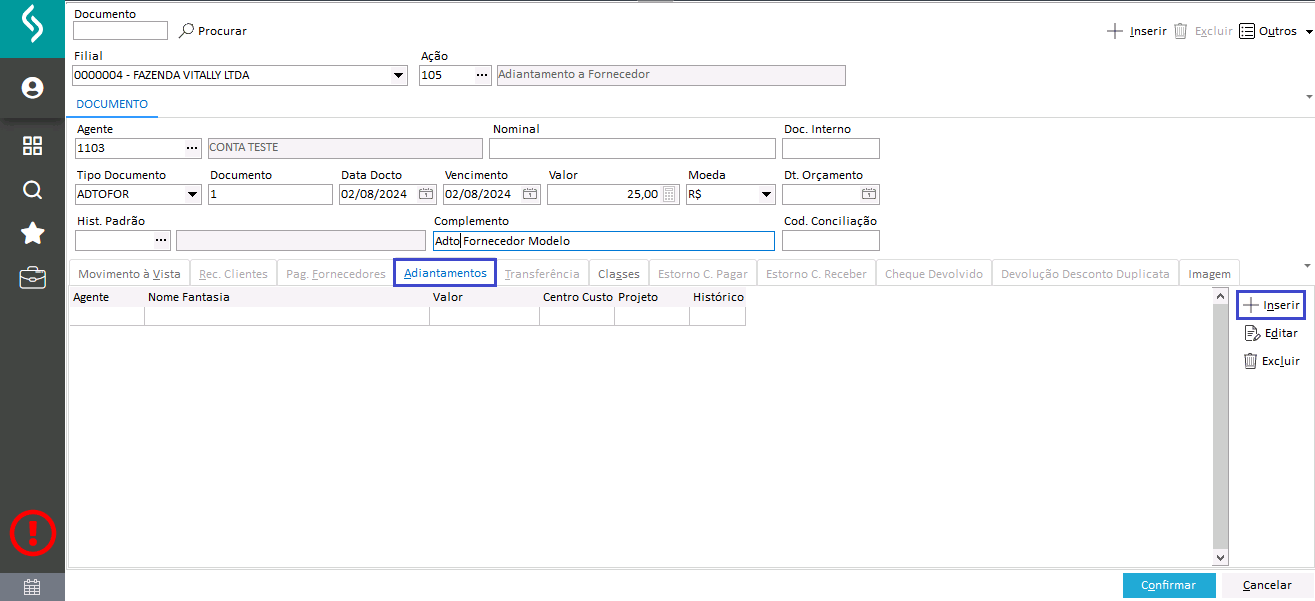Switch to the Movimento à Vista tab
The image size is (1315, 601).
pos(129,273)
